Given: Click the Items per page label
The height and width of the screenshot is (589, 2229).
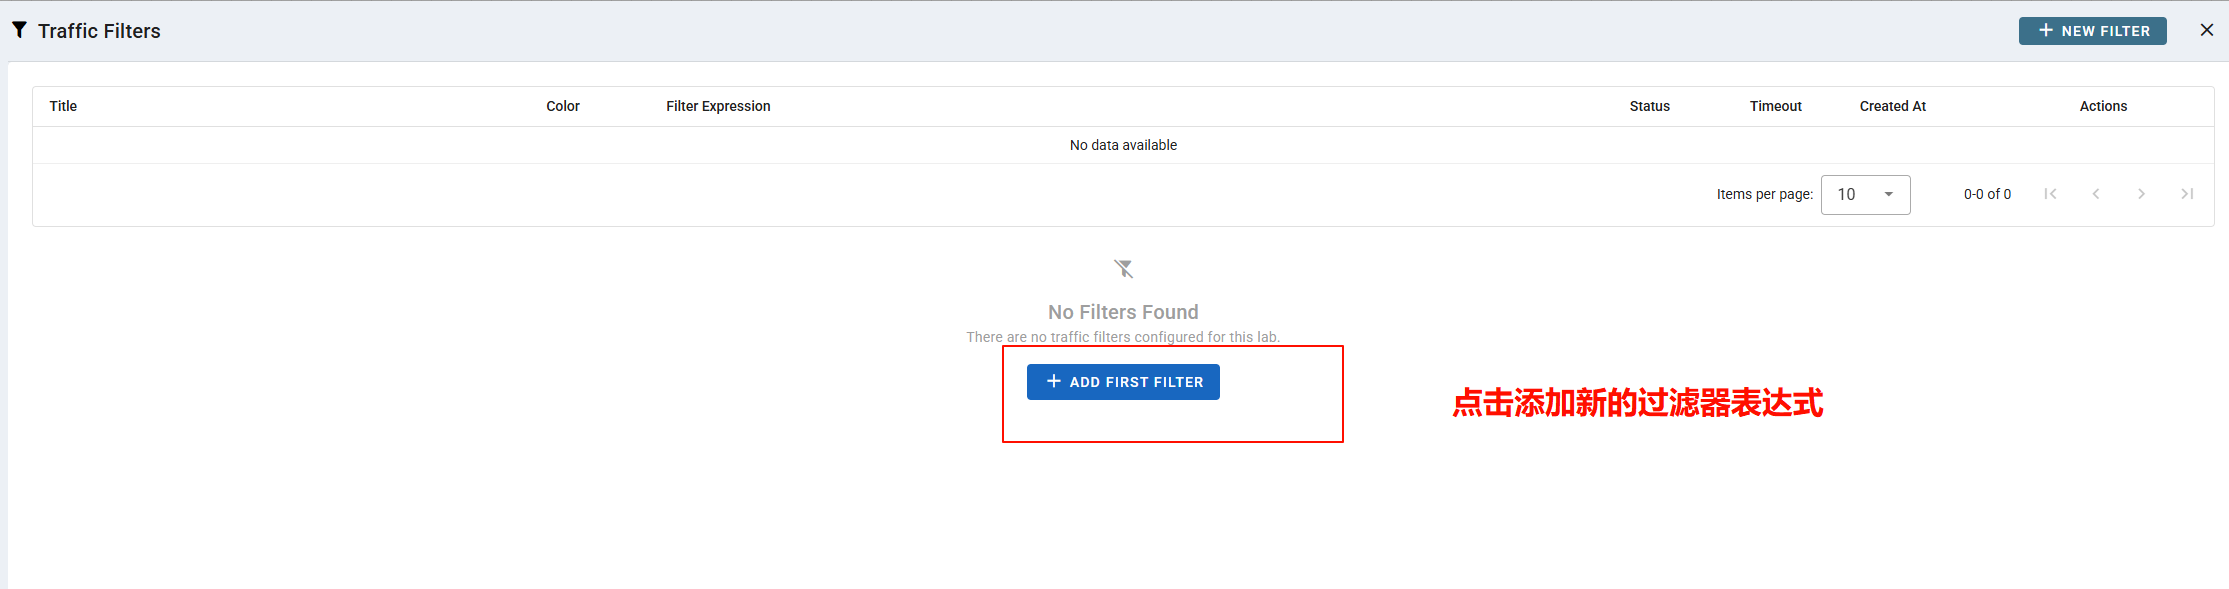Looking at the screenshot, I should pos(1764,194).
